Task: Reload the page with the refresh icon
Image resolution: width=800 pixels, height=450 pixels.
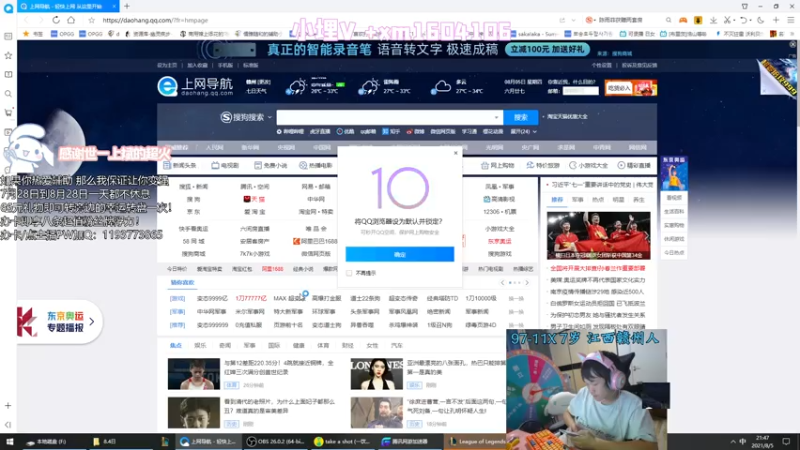Action: (x=56, y=20)
